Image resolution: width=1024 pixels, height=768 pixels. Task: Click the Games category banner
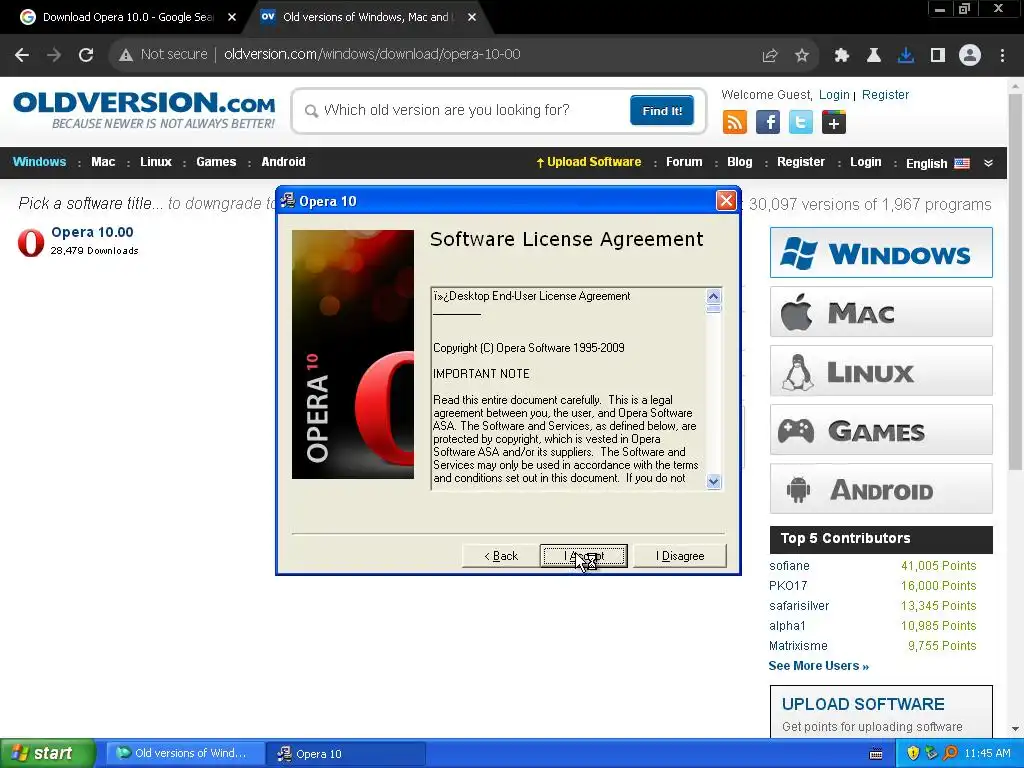coord(881,430)
